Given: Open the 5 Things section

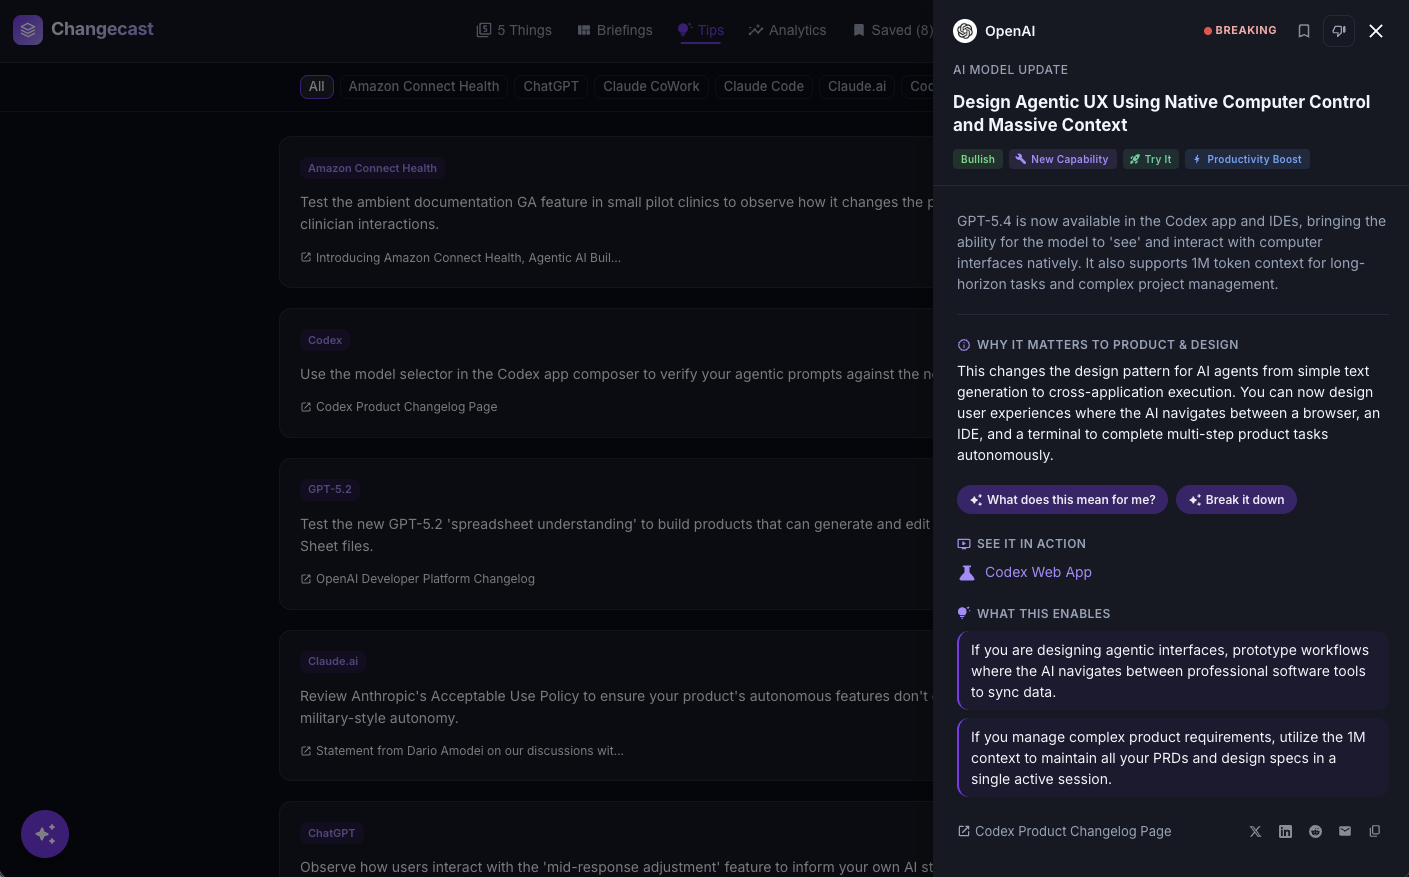Looking at the screenshot, I should [x=514, y=30].
